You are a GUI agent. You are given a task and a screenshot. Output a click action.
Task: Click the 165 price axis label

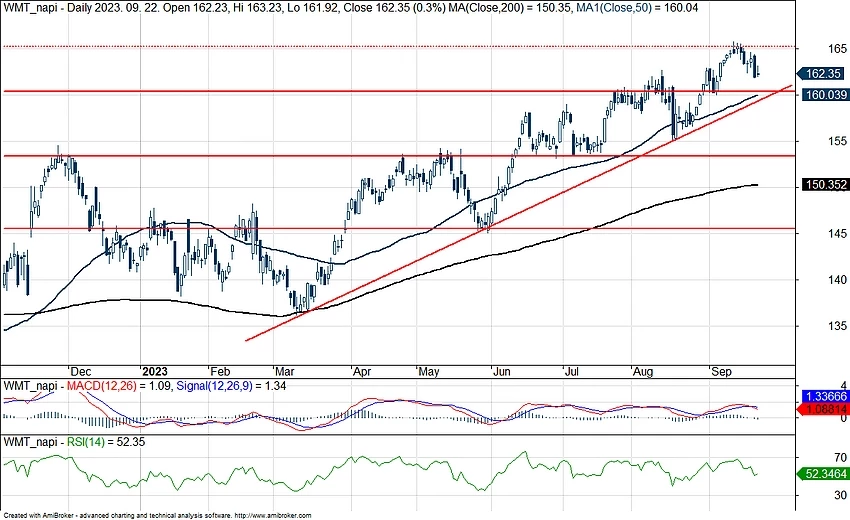[x=837, y=49]
